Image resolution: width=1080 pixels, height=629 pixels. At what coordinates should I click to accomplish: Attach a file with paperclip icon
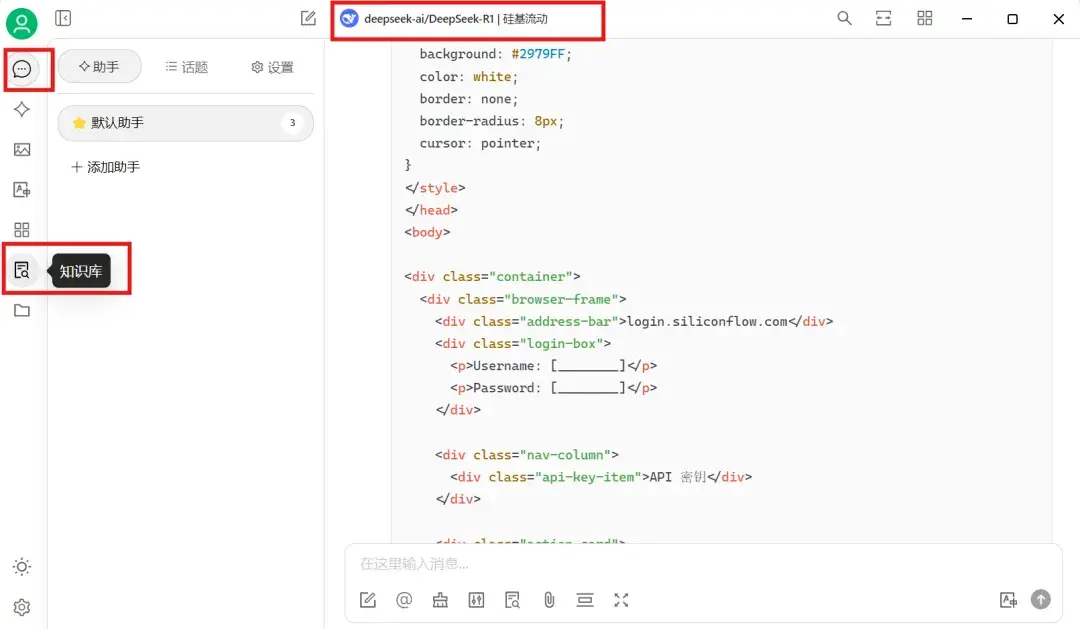549,600
